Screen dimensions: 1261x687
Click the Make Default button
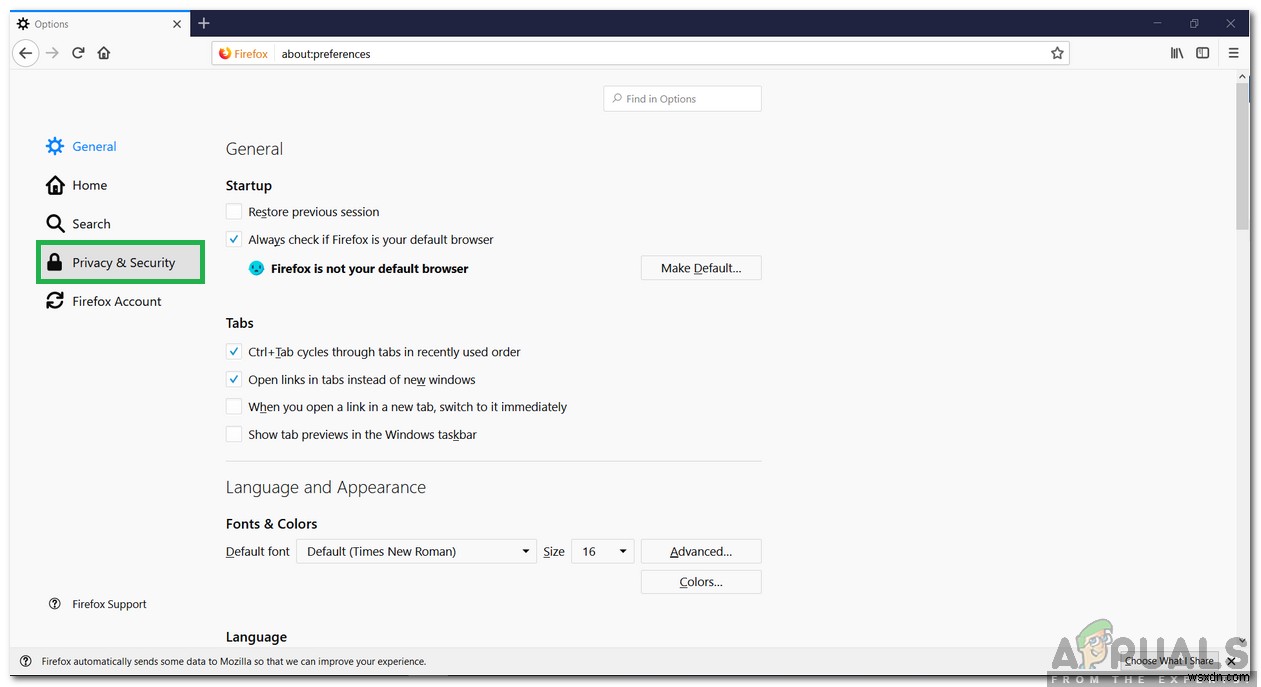[700, 267]
